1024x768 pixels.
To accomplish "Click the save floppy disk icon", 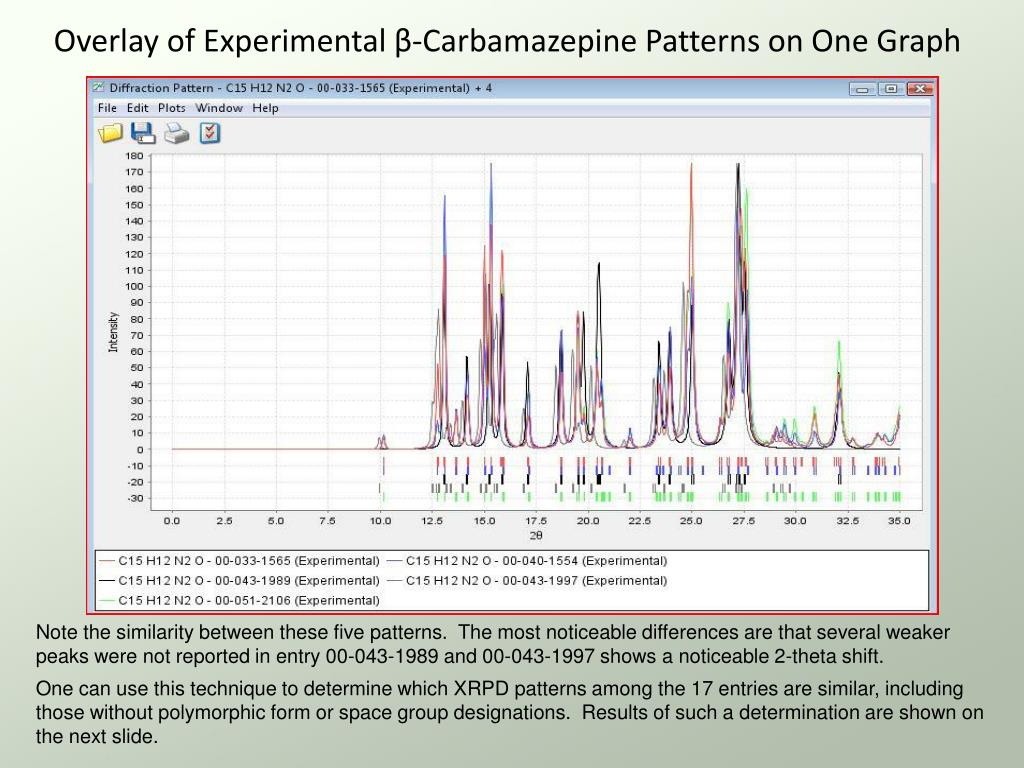I will [x=143, y=133].
